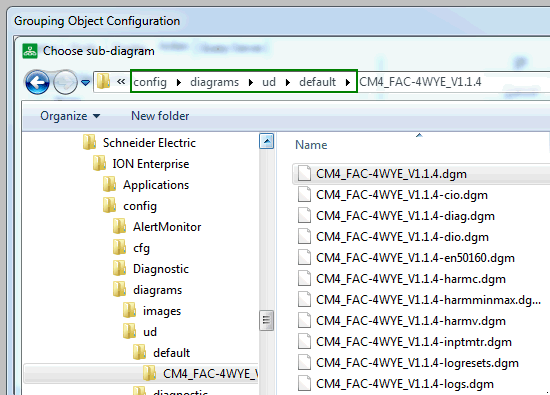Click the tree pane scrollbar thumb
550x395 pixels.
267,320
